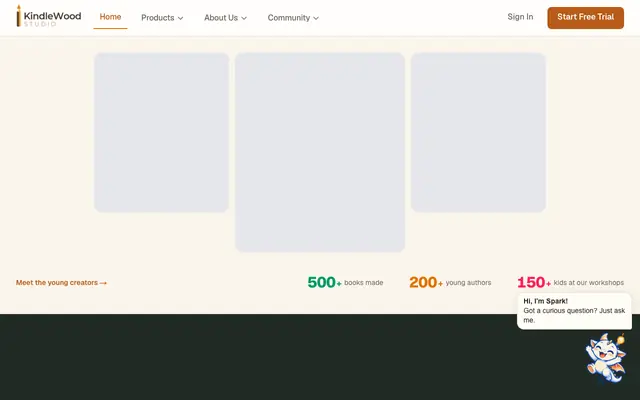Open the right placeholder book card
640x400 pixels.
pyautogui.click(x=478, y=132)
